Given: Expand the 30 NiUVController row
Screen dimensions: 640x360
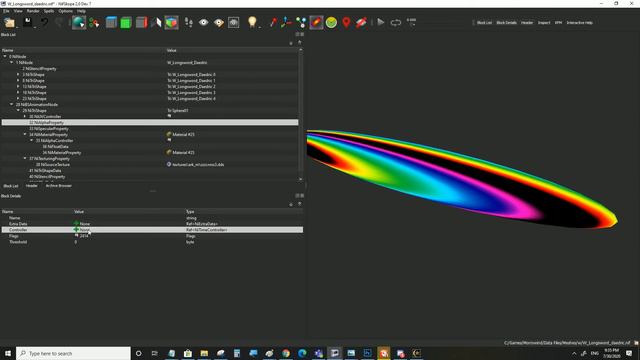Looking at the screenshot, I should click(24, 116).
